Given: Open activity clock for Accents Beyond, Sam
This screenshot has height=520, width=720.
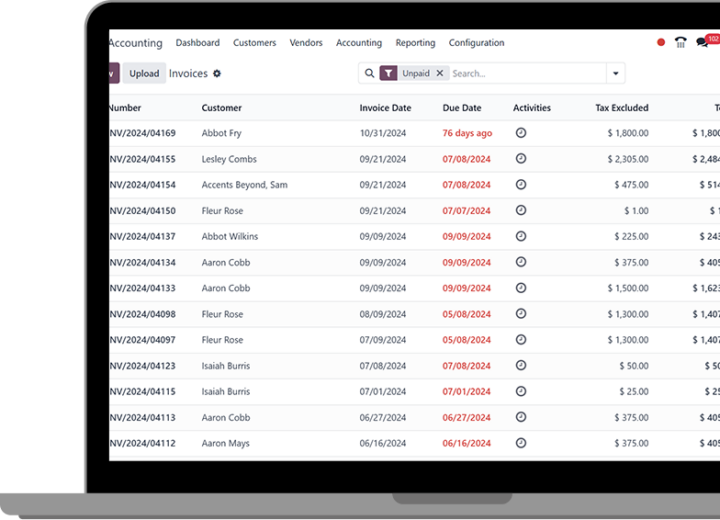Looking at the screenshot, I should (521, 184).
